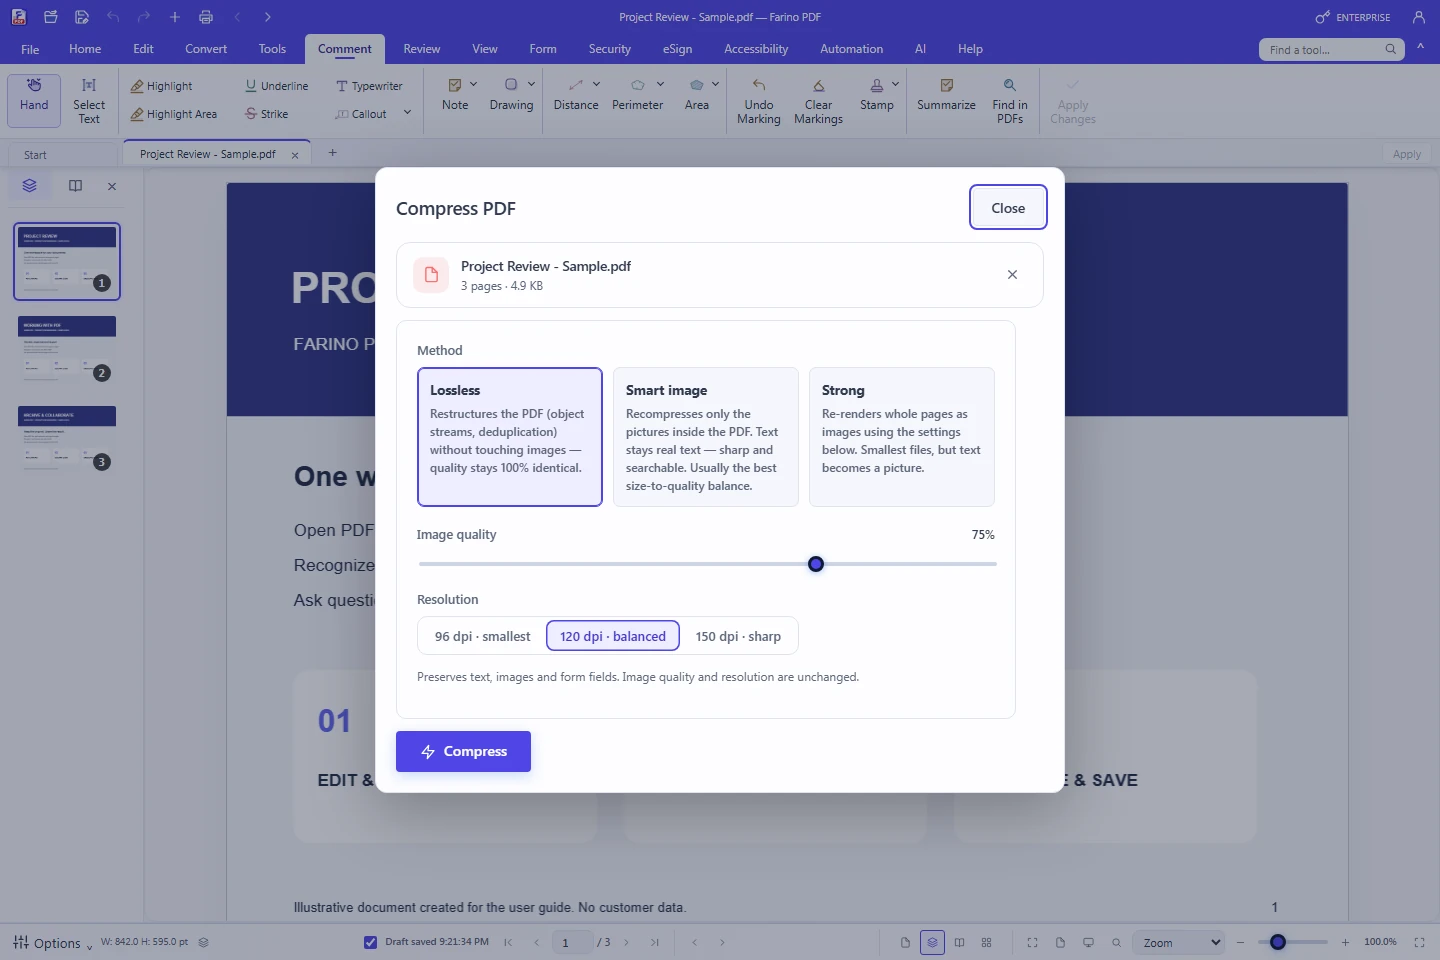Pick the Strong compression method
The image size is (1440, 960).
coord(902,437)
